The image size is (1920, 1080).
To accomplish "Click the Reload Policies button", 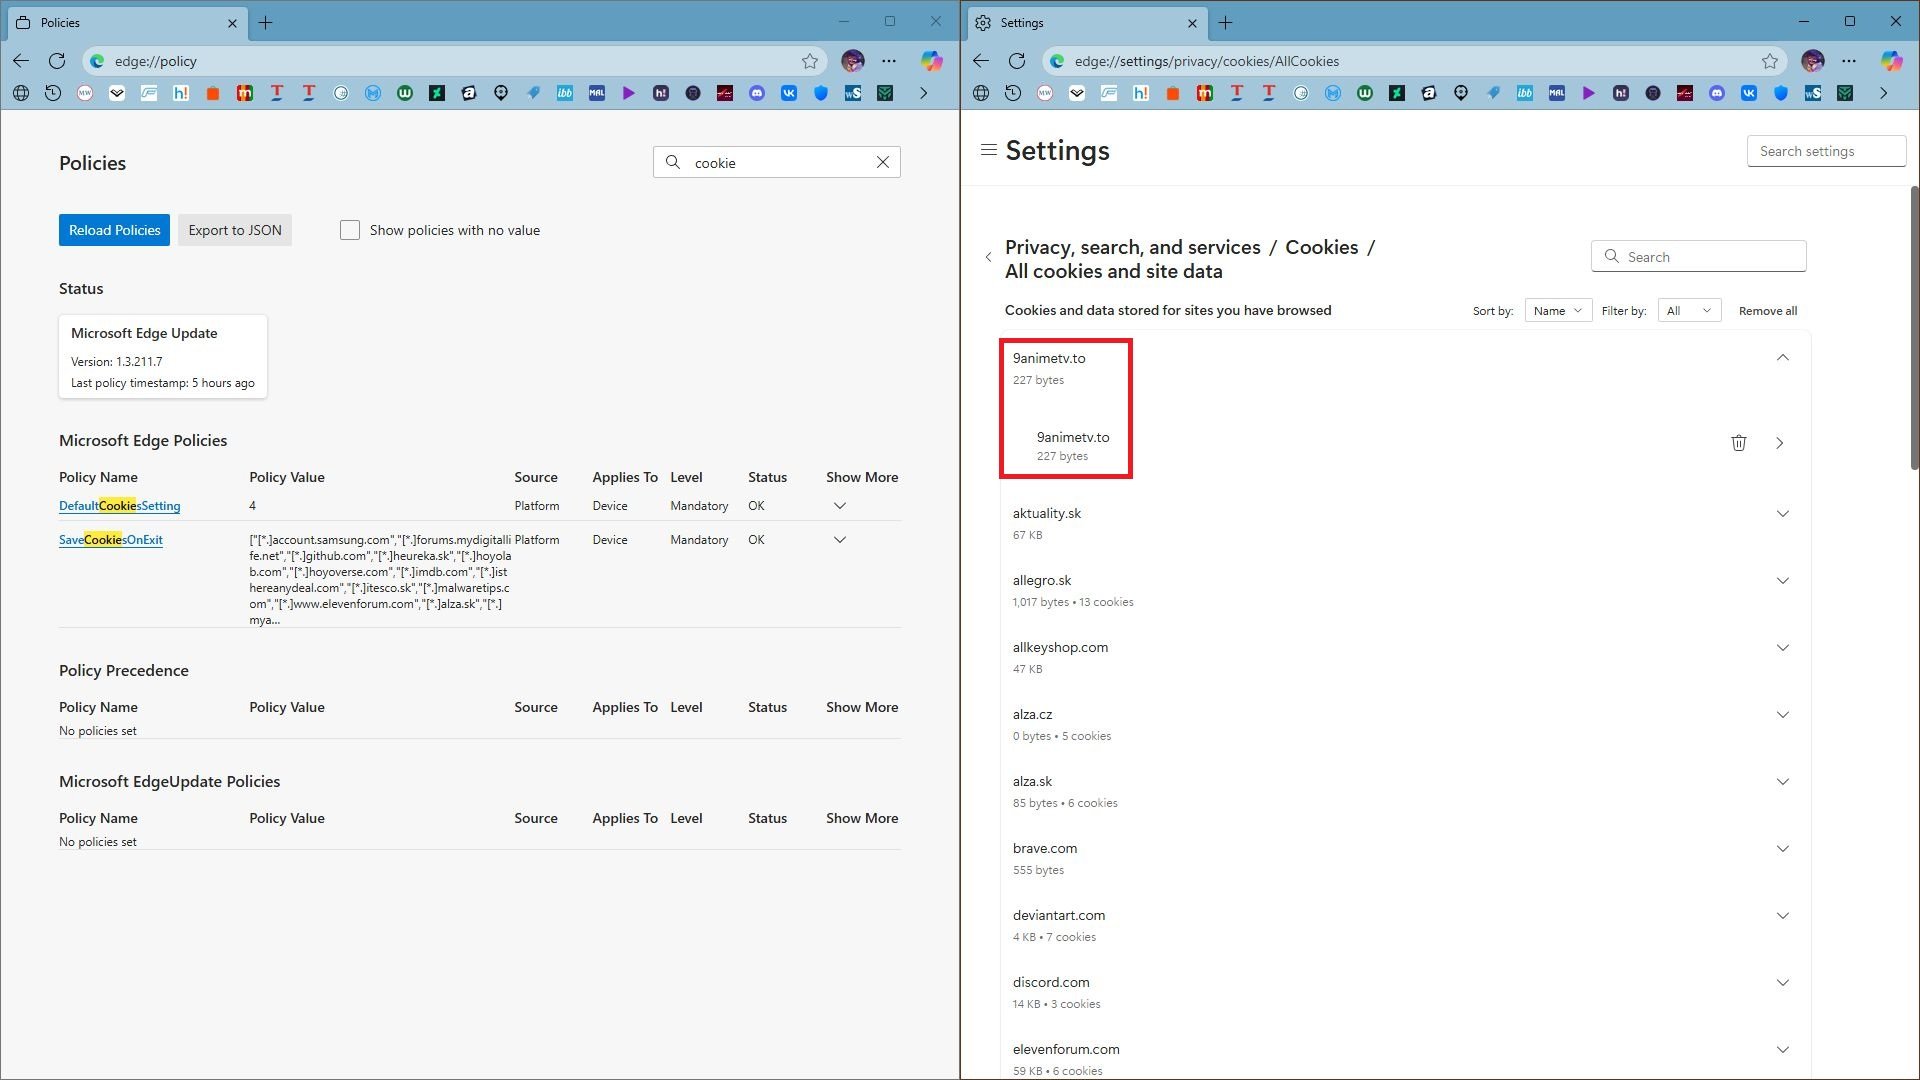I will 114,230.
